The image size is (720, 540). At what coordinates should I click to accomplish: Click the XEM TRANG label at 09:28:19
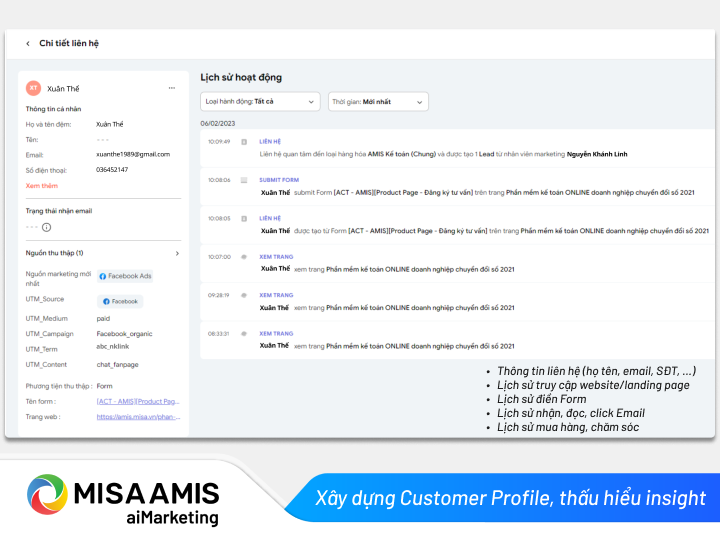pos(276,295)
